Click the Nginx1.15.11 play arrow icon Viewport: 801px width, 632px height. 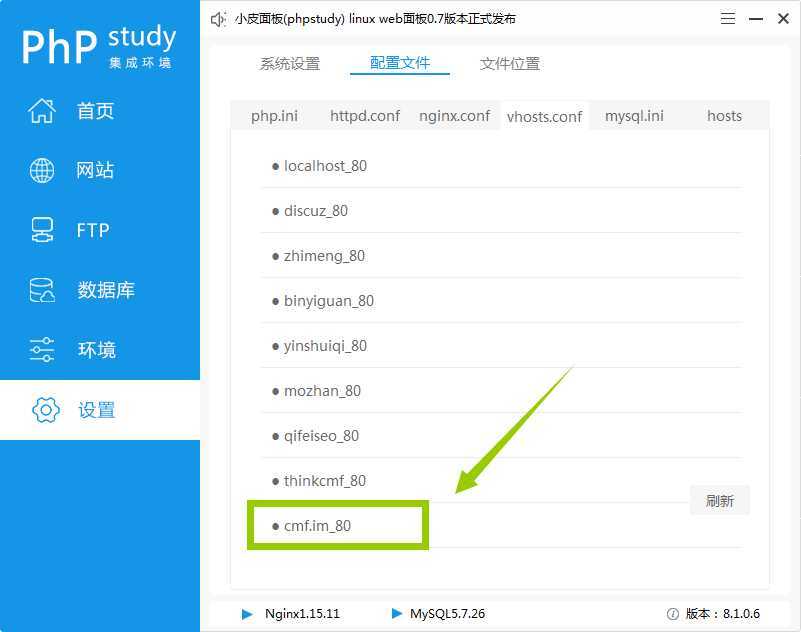tap(247, 614)
